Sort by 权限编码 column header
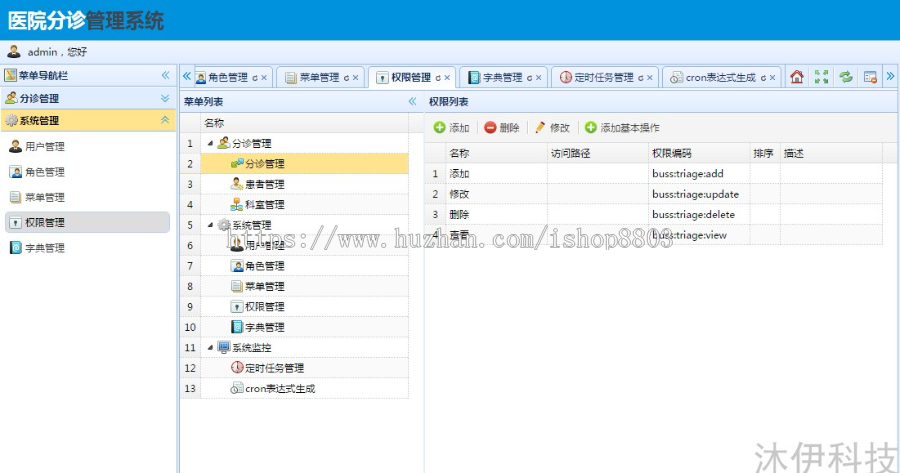Screen dimensions: 900x473 [699, 153]
